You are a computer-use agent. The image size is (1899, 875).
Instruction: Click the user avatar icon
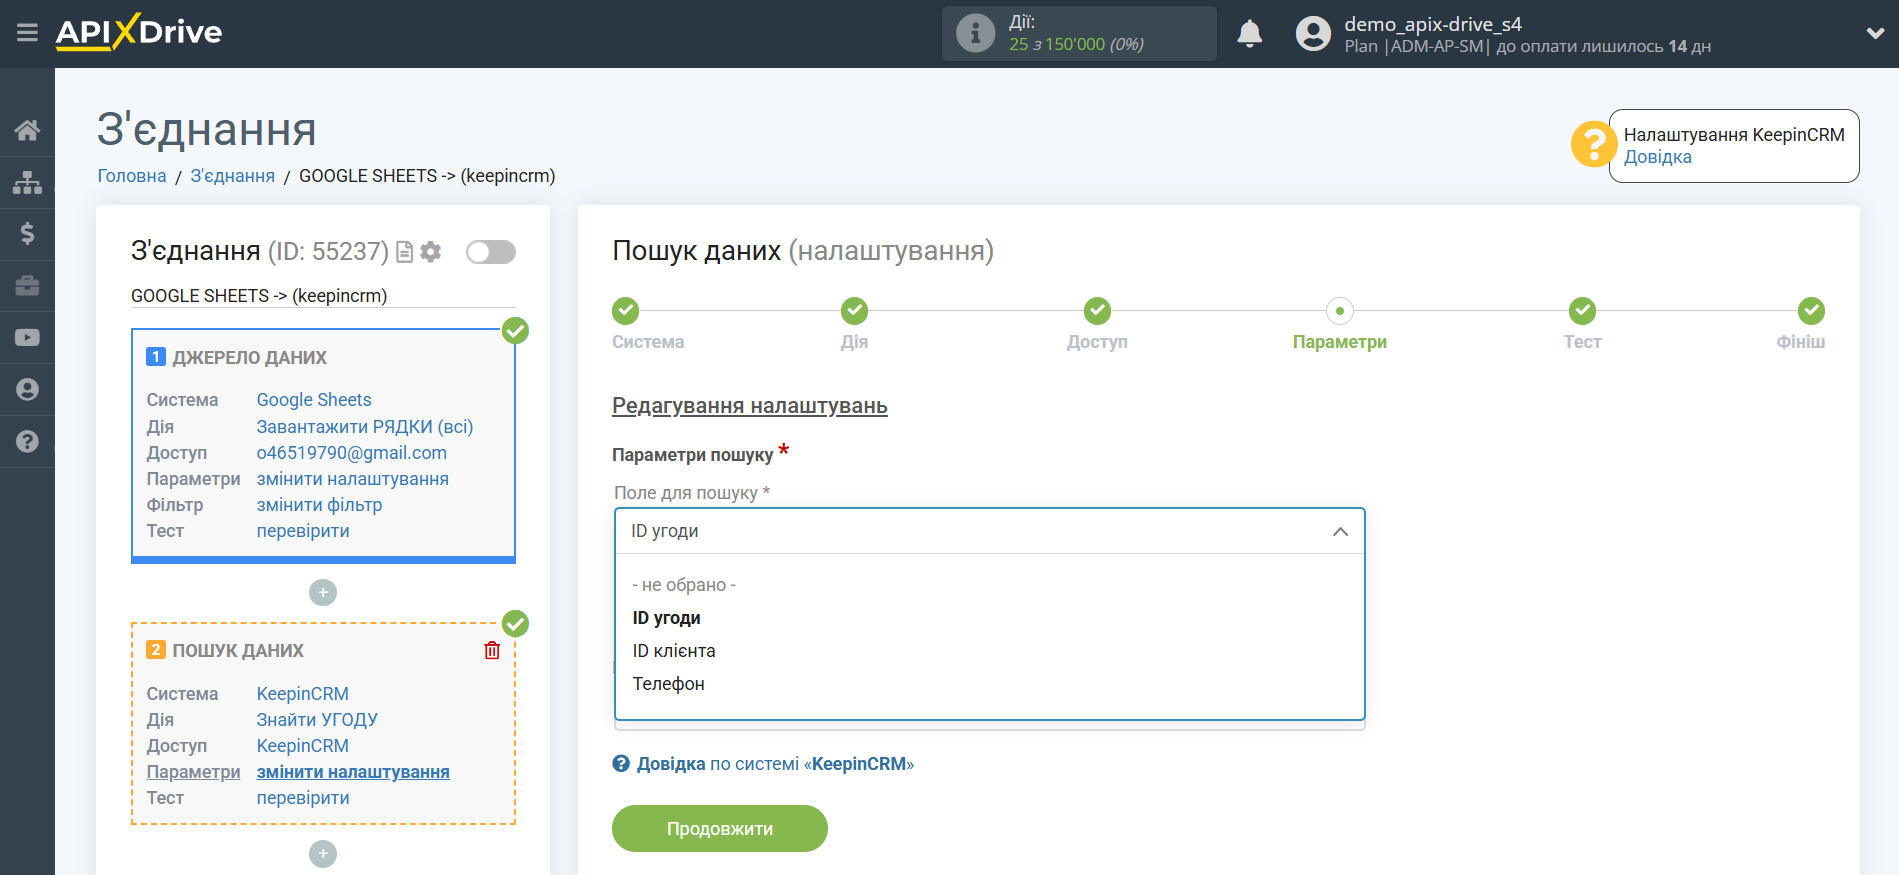(1313, 34)
